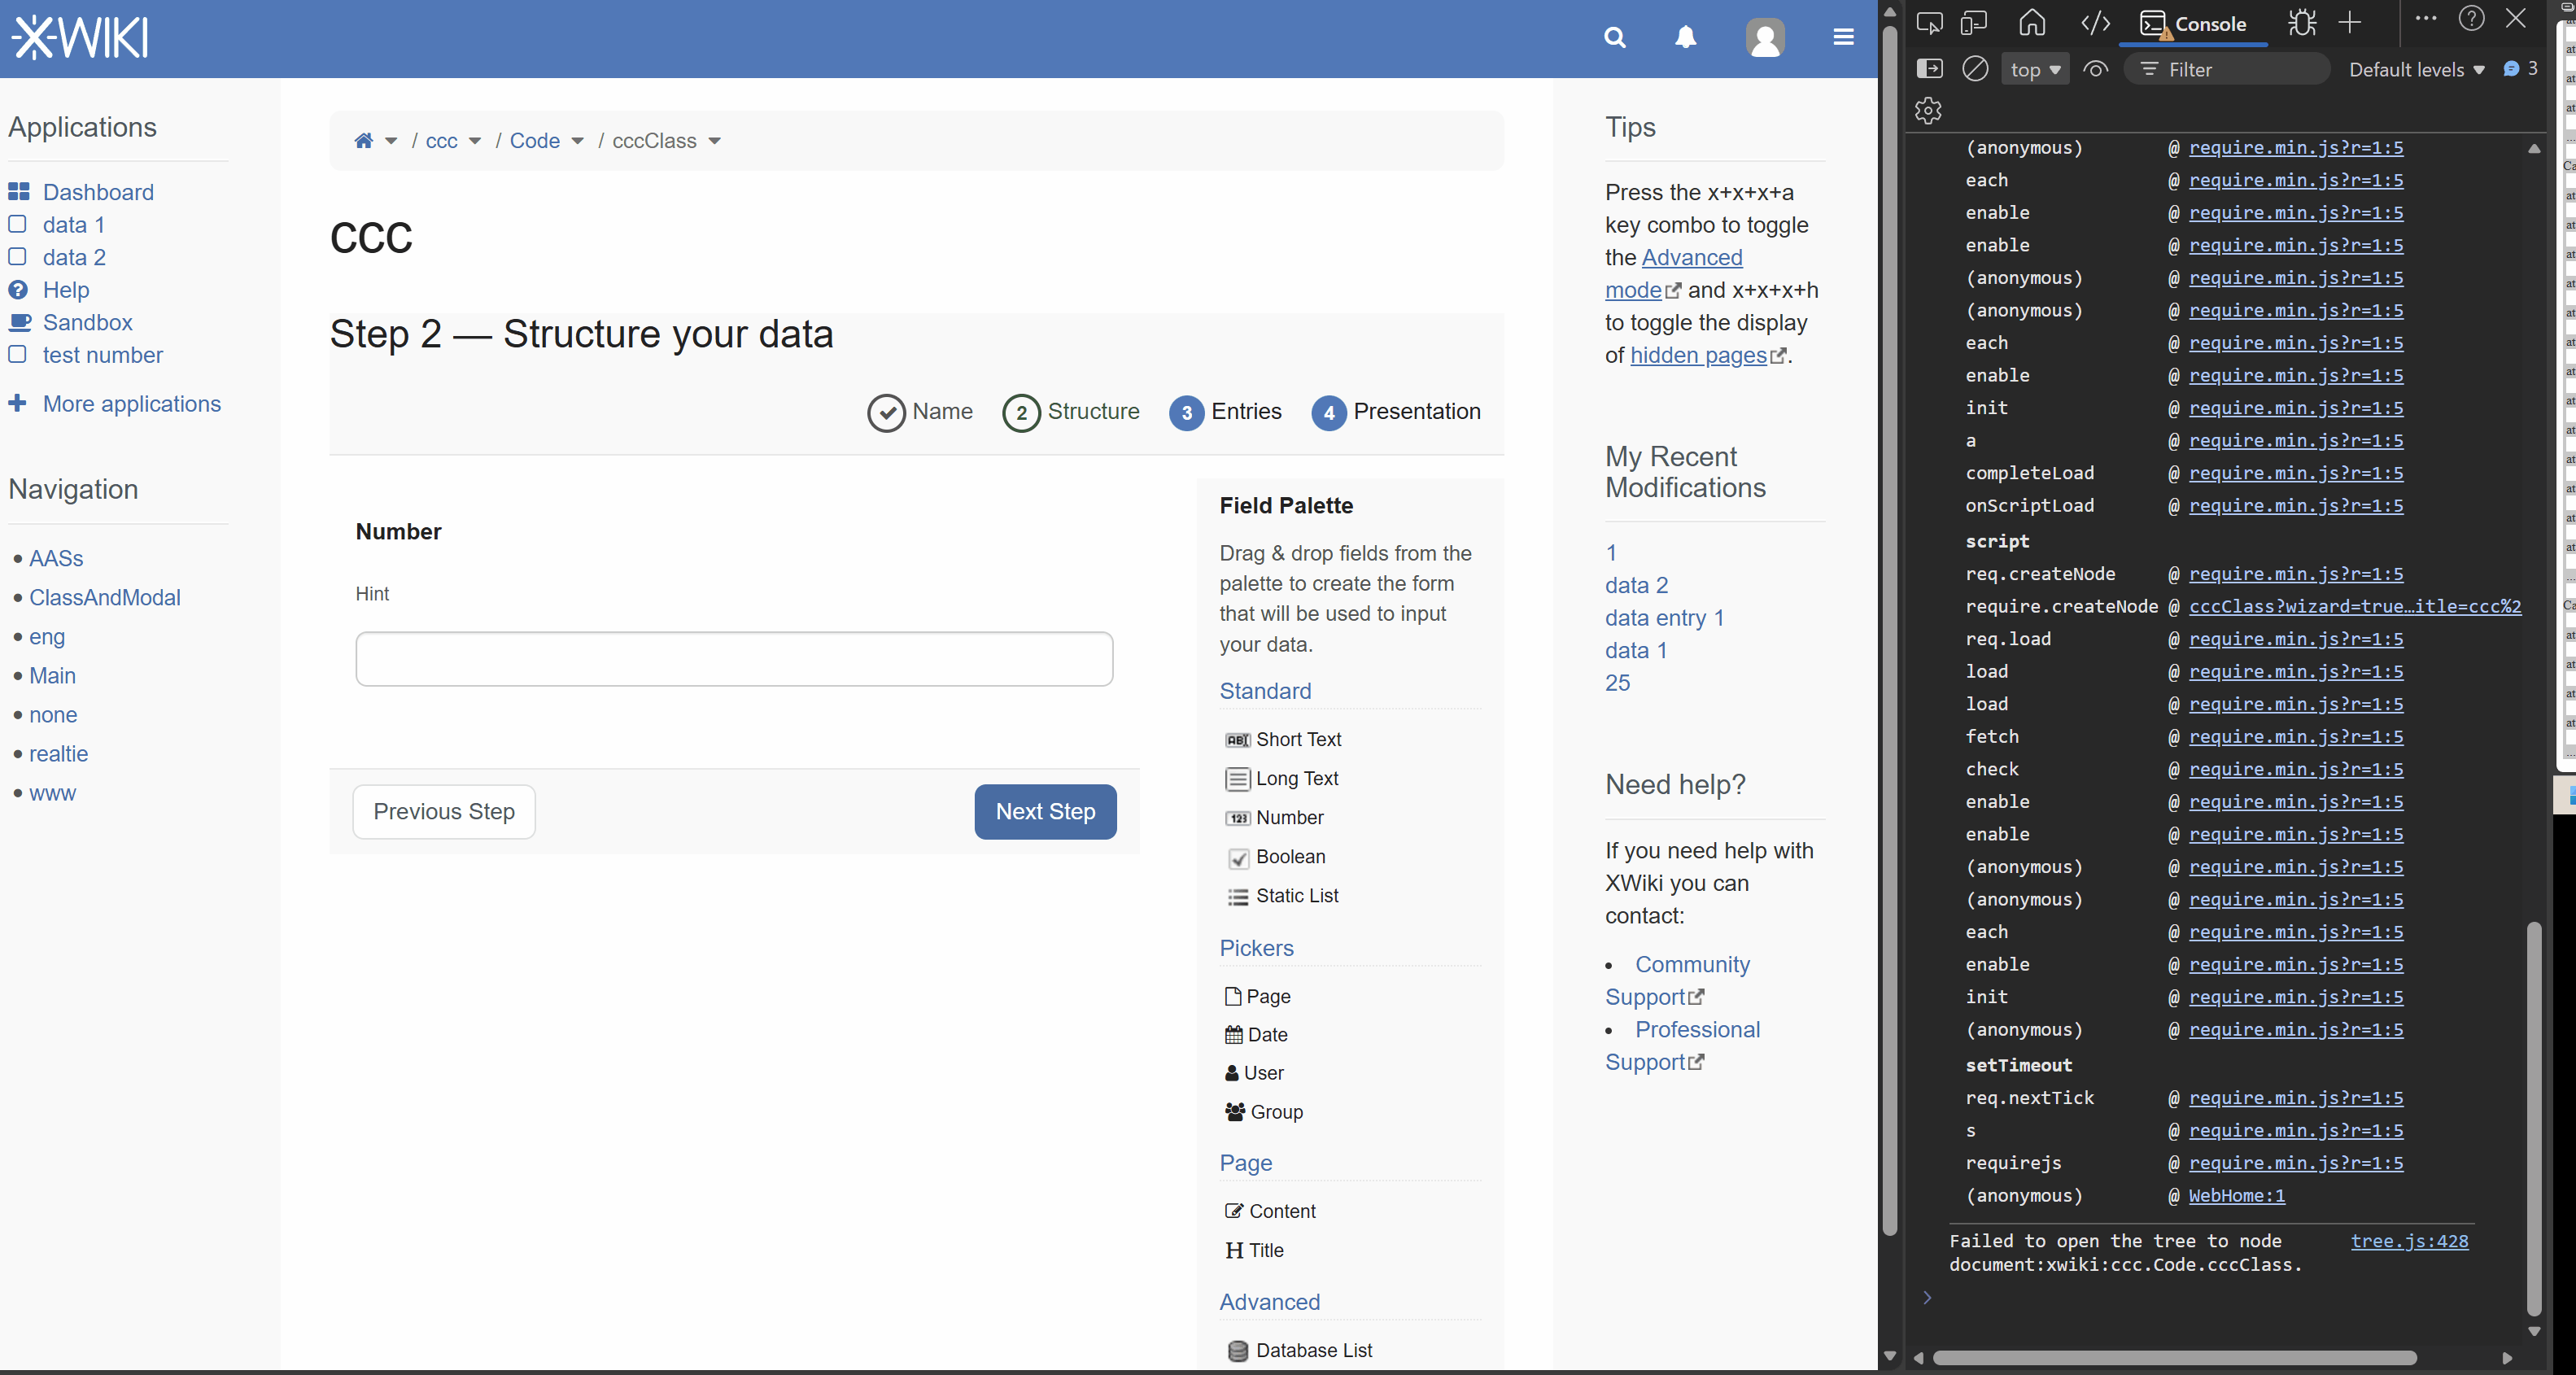Open the top context selector

pos(2035,69)
